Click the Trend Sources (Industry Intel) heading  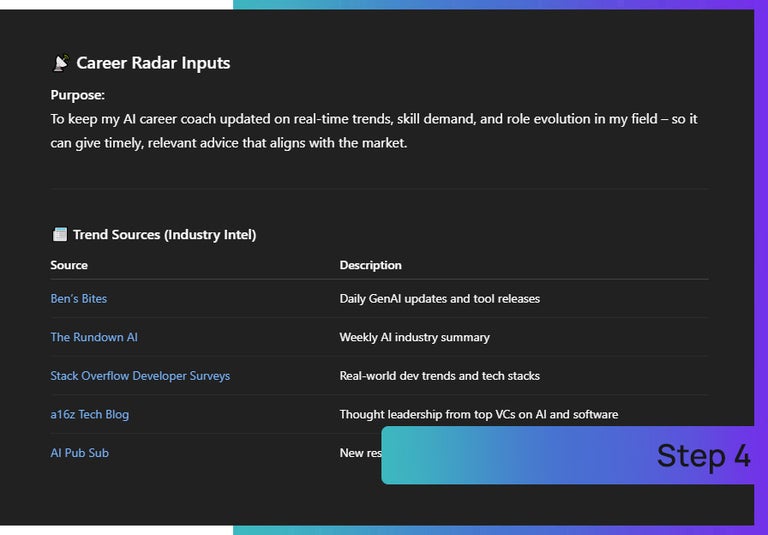point(164,235)
